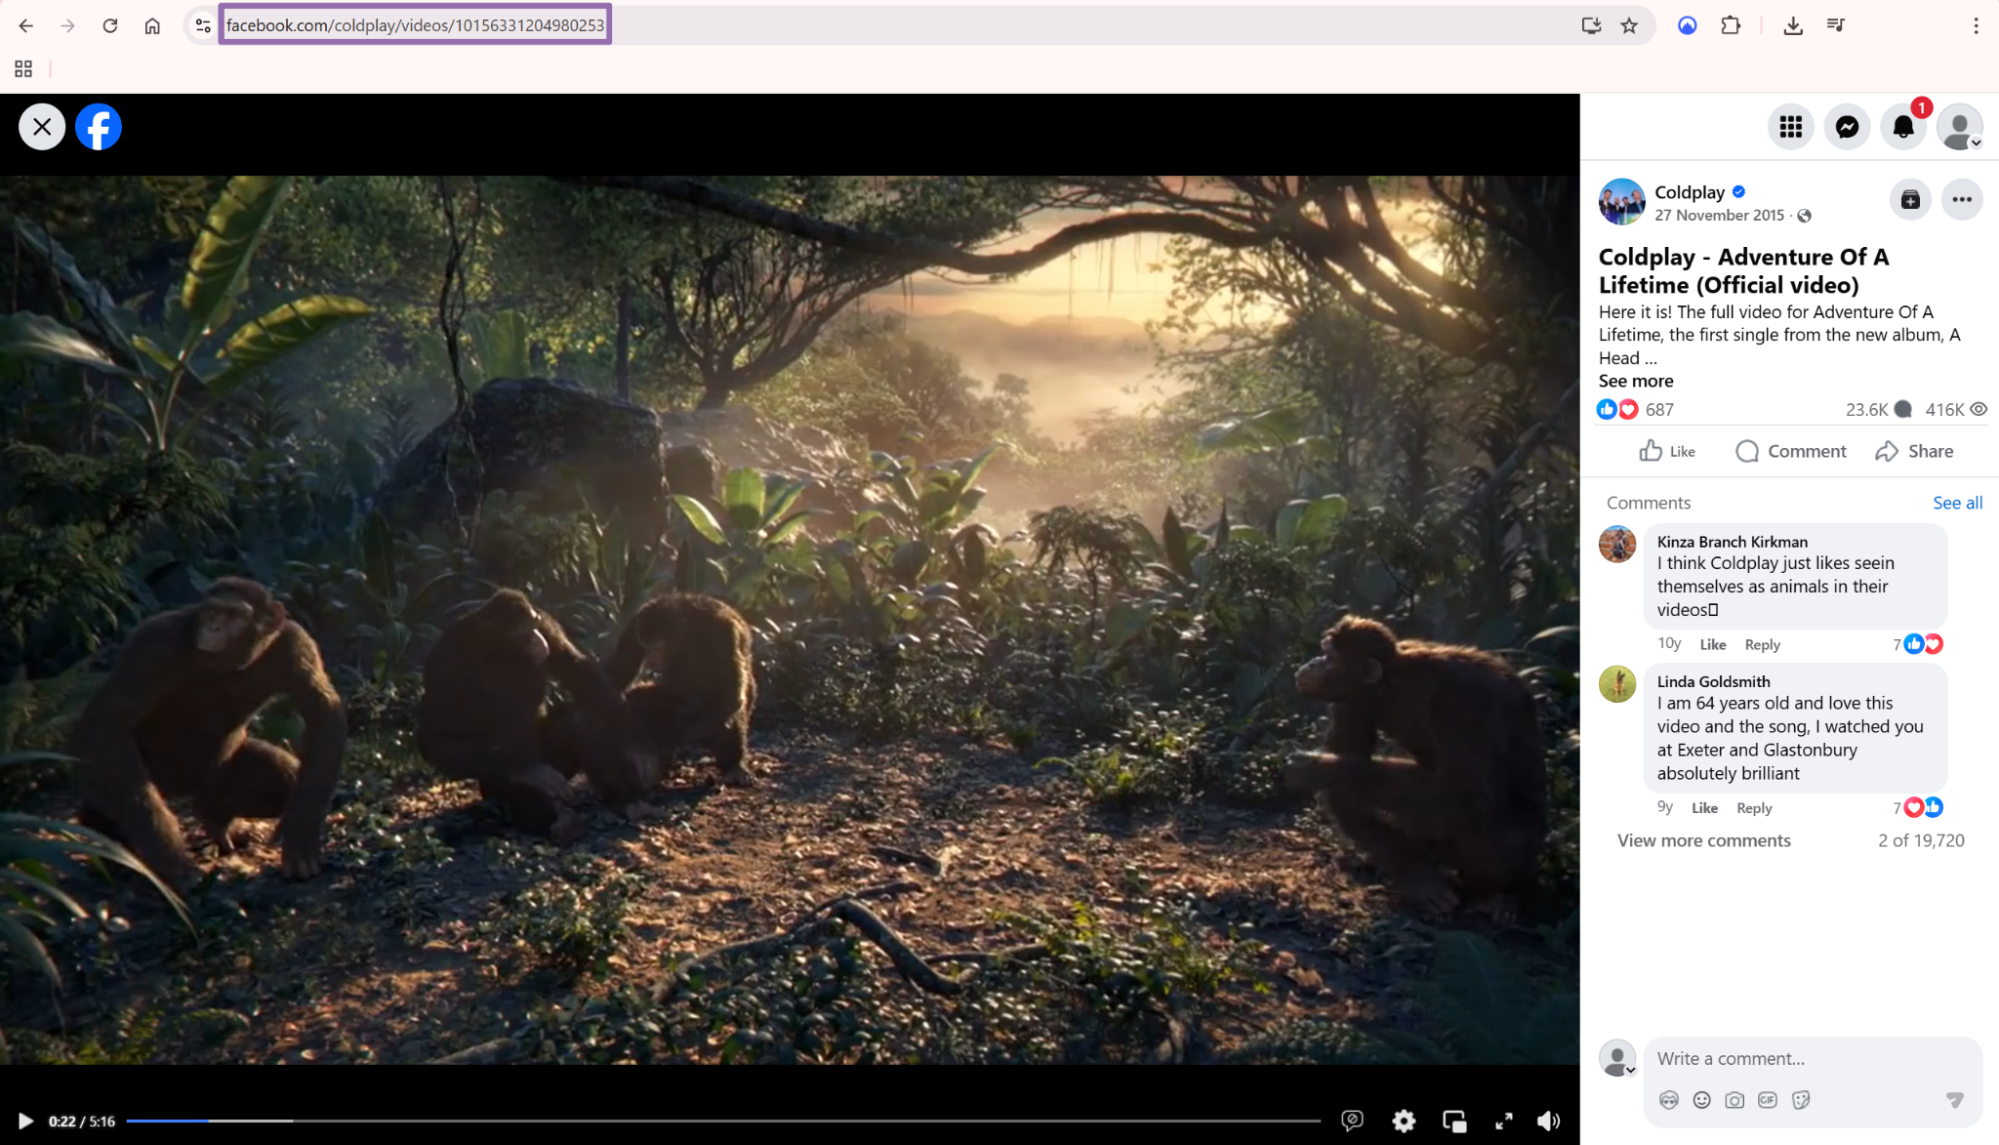This screenshot has height=1145, width=1999.
Task: Toggle captions on video player
Action: pos(1352,1121)
